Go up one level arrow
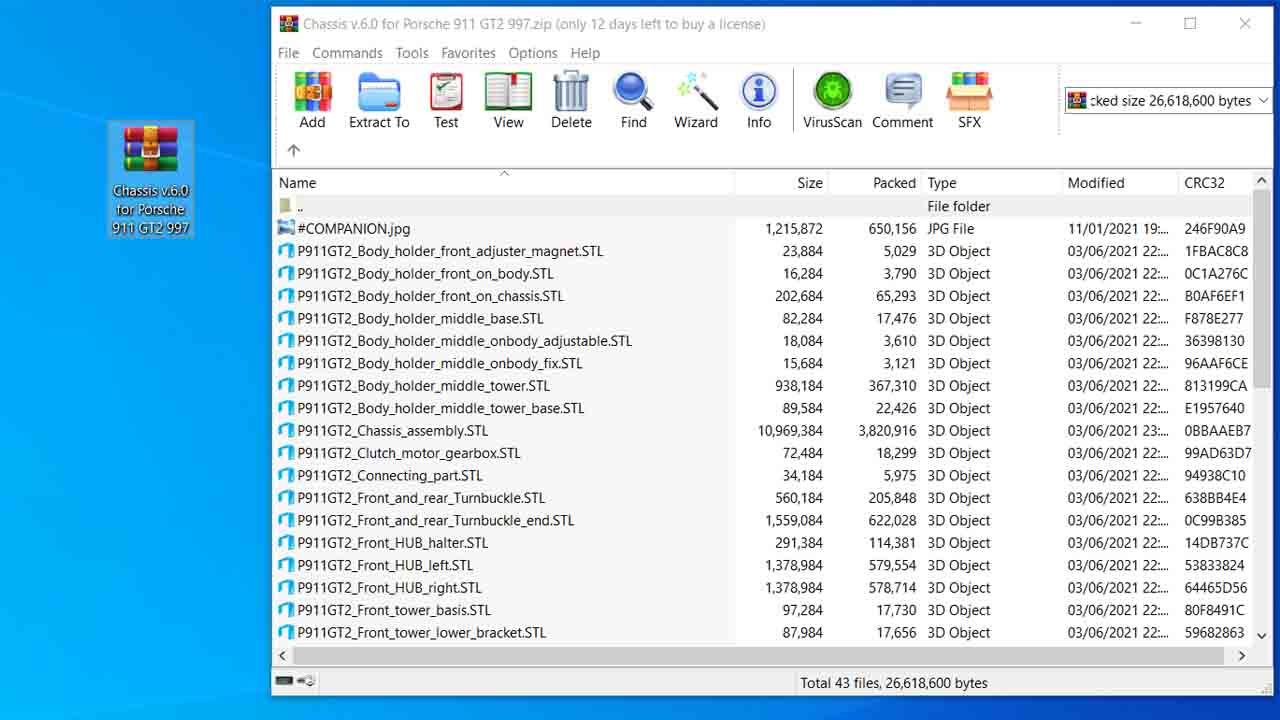The height and width of the screenshot is (720, 1280). click(x=293, y=151)
